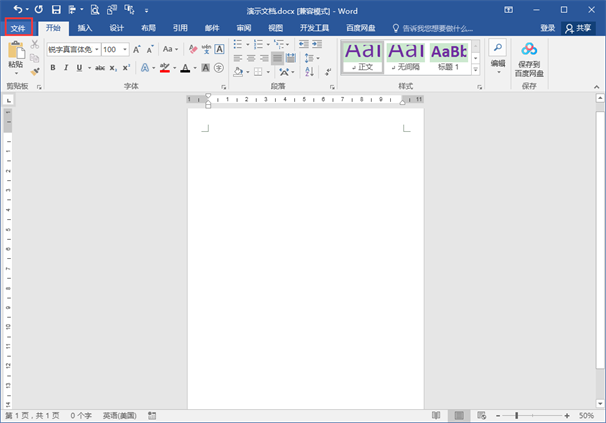Open the 文件 (File) tab
Viewport: 606px width, 423px height.
(x=18, y=28)
